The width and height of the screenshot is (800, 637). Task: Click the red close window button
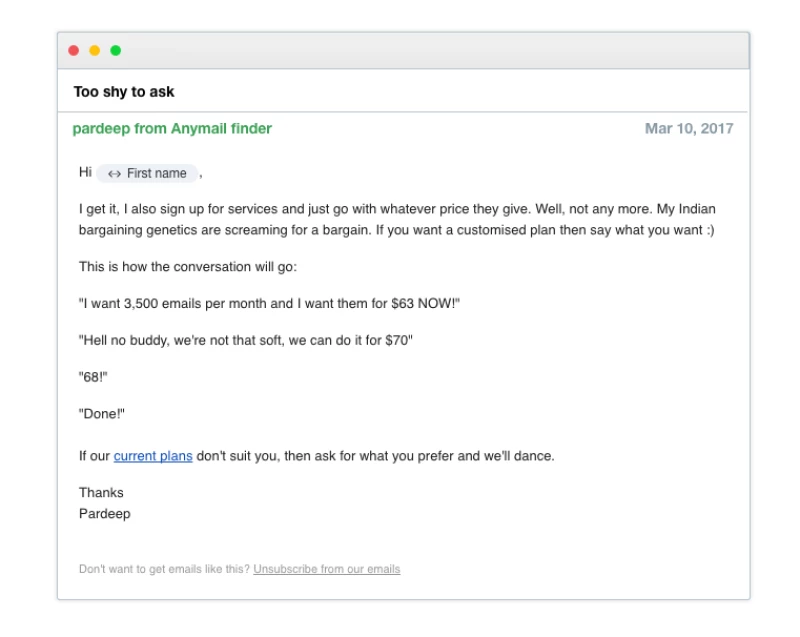(74, 51)
